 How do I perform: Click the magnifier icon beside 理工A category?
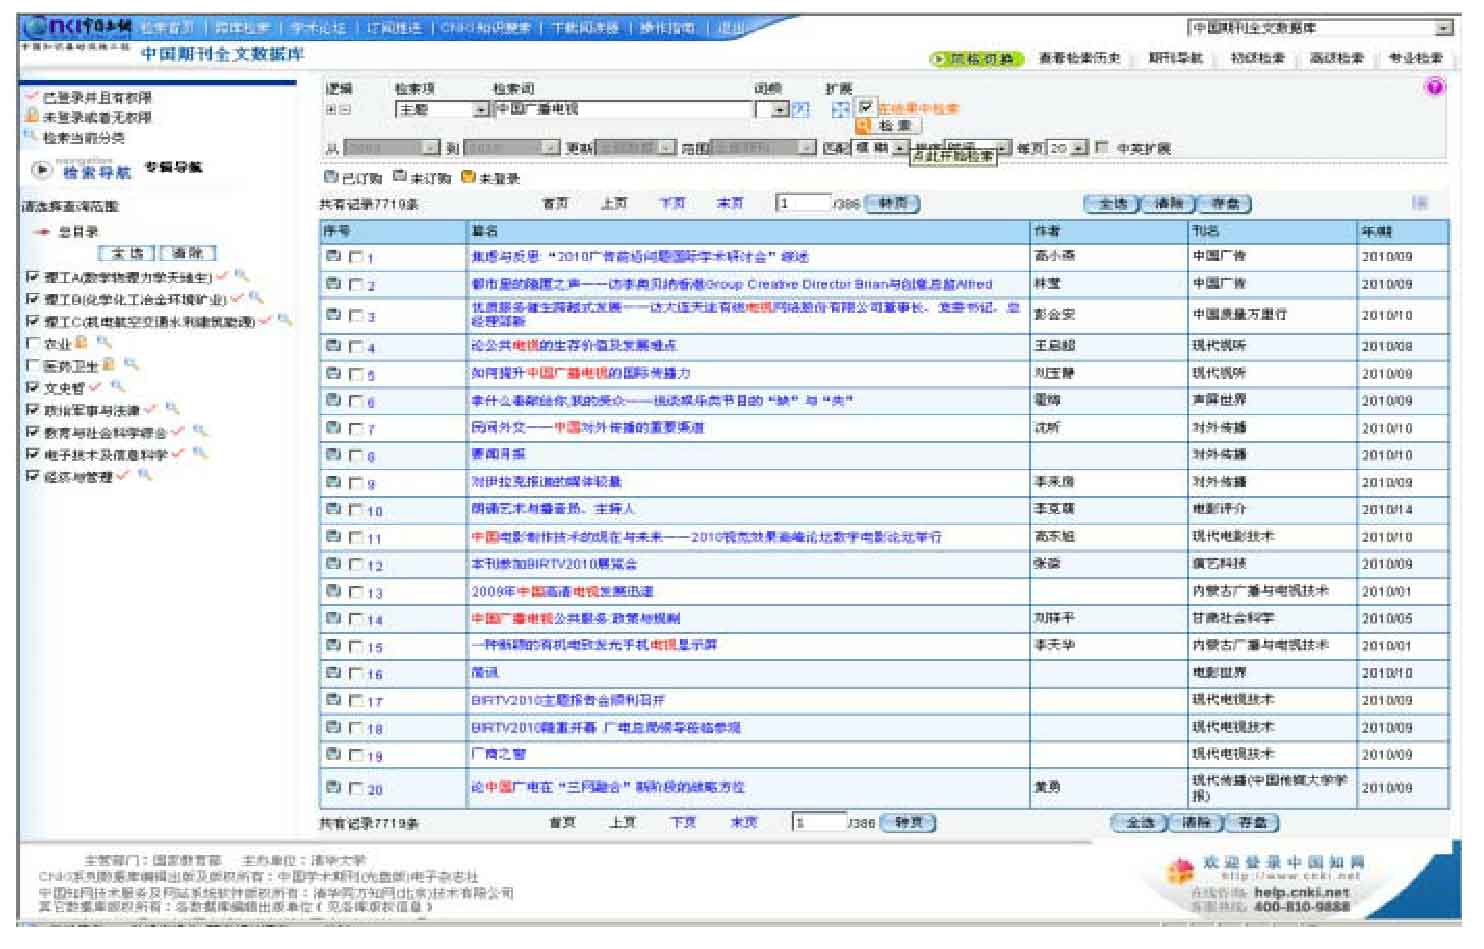241,276
